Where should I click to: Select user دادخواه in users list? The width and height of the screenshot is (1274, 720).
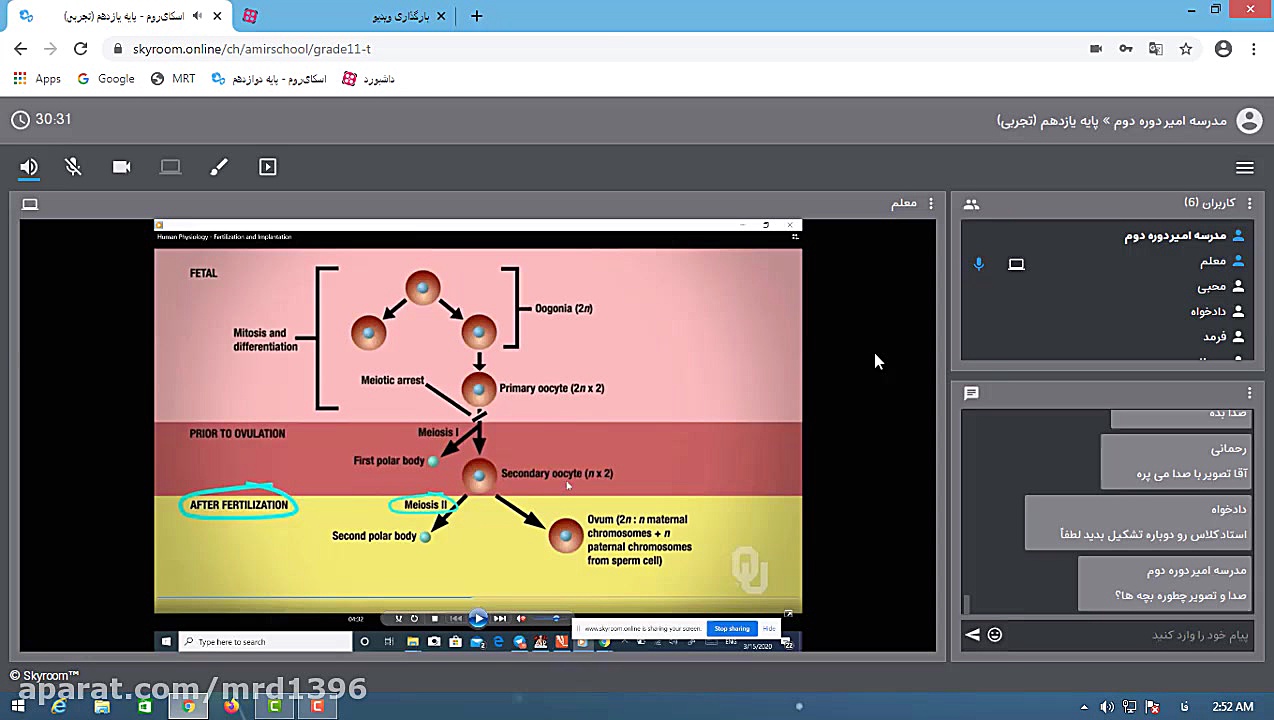point(1106,311)
